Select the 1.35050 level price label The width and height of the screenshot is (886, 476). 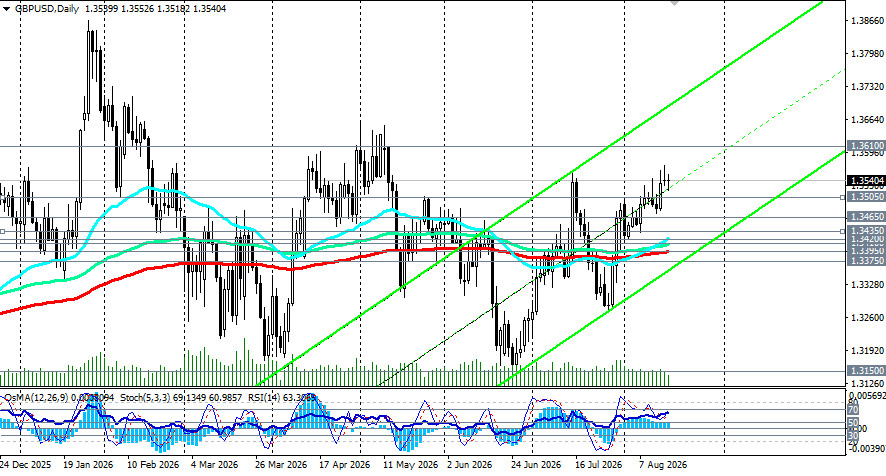coord(866,197)
